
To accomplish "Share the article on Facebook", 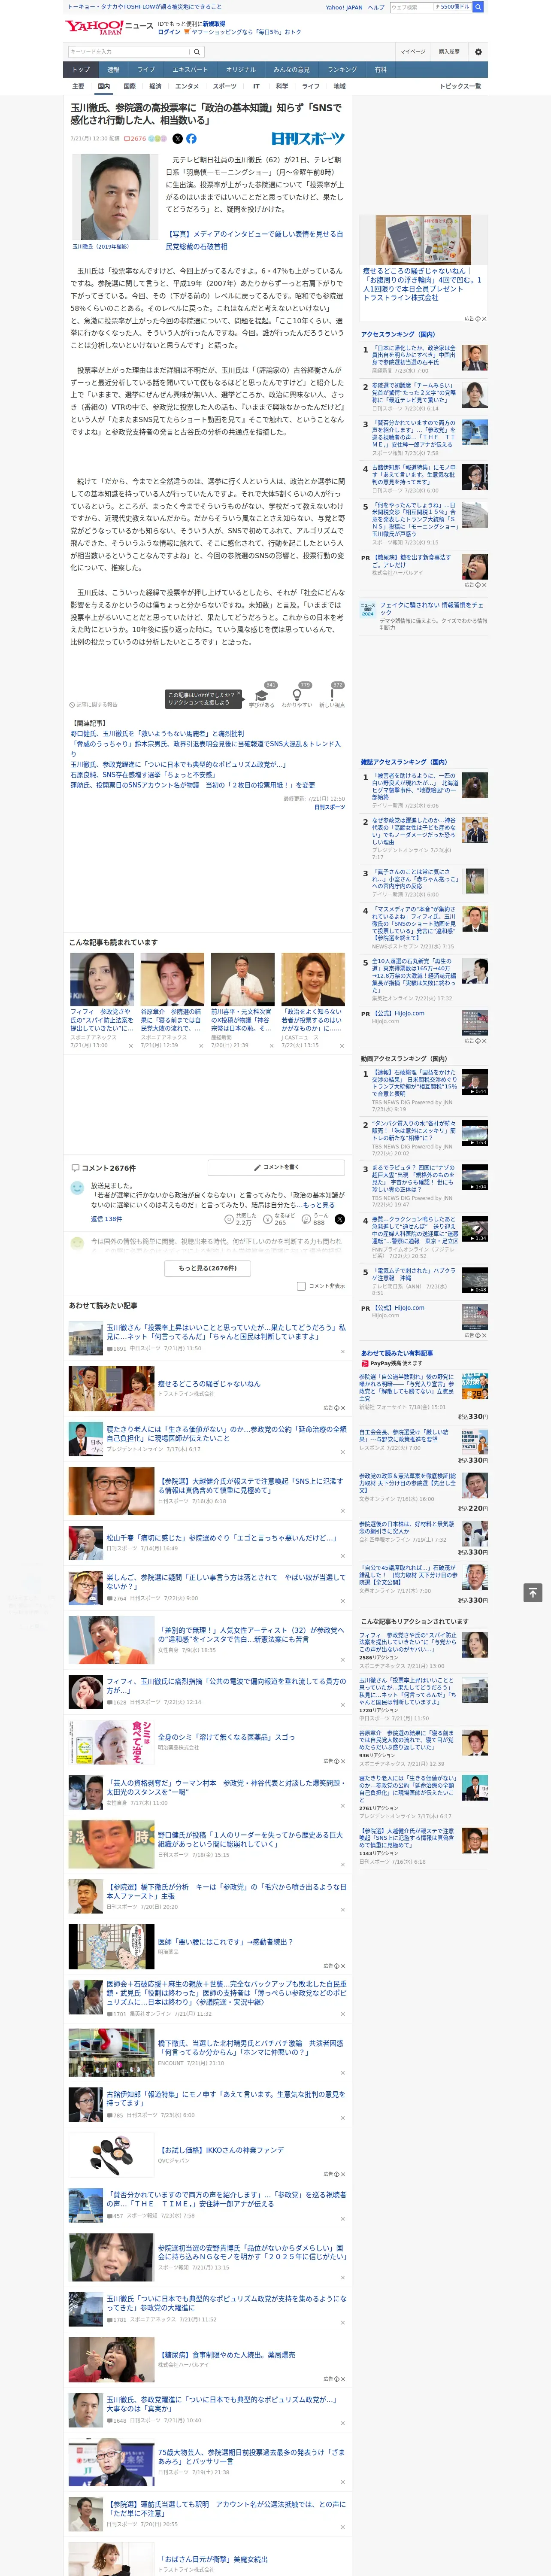I will [191, 139].
